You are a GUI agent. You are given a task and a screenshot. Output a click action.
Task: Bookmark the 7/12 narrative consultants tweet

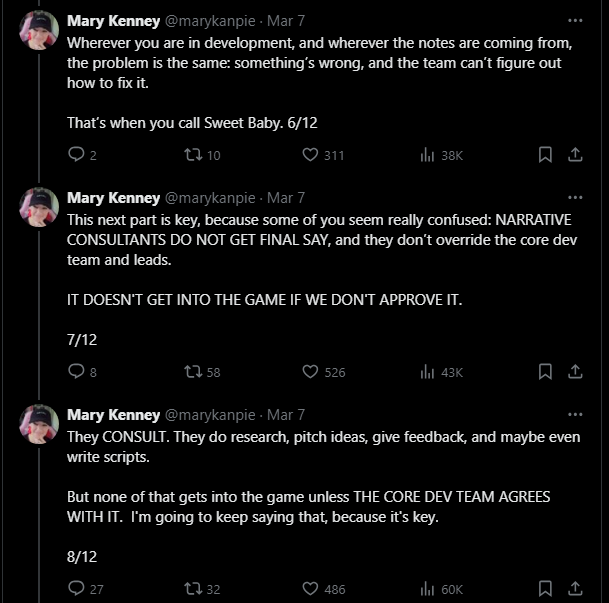(x=545, y=372)
